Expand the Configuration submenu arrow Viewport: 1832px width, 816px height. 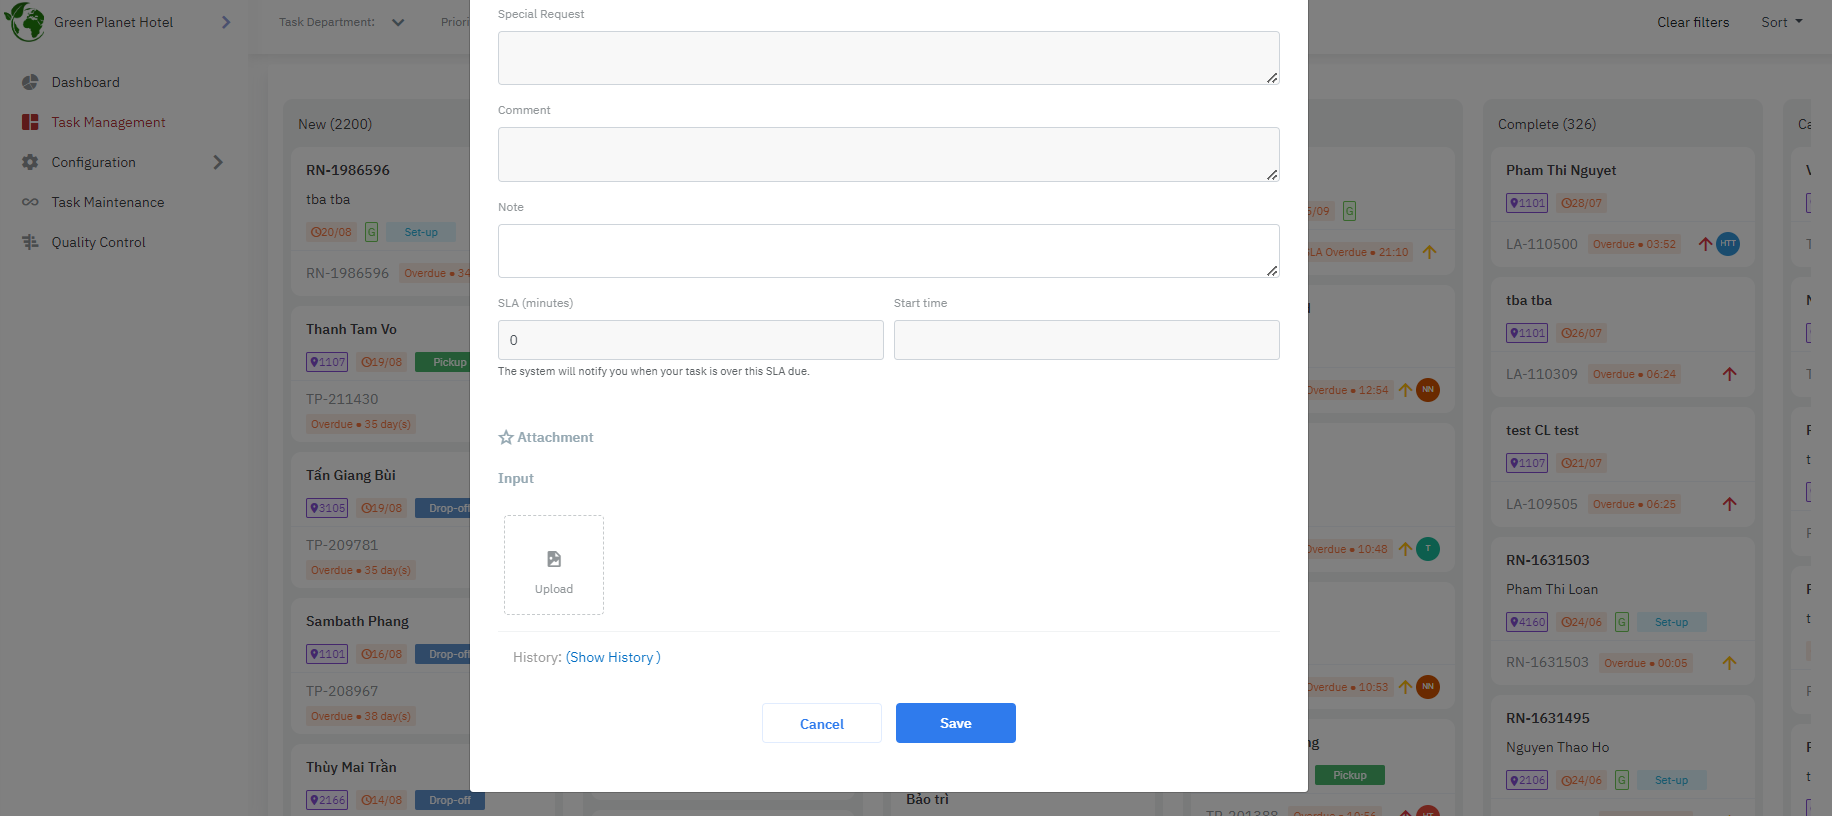tap(218, 162)
